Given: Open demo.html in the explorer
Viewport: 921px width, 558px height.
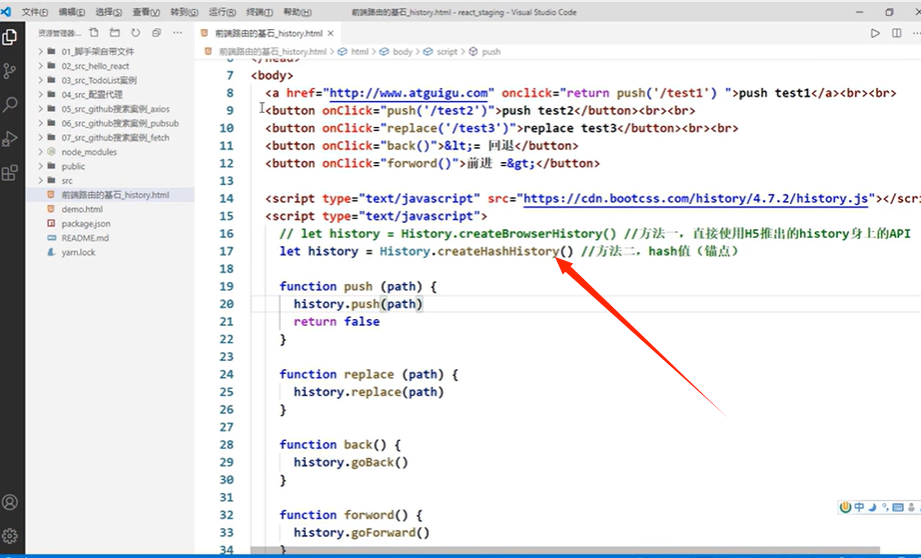Looking at the screenshot, I should click(x=82, y=209).
